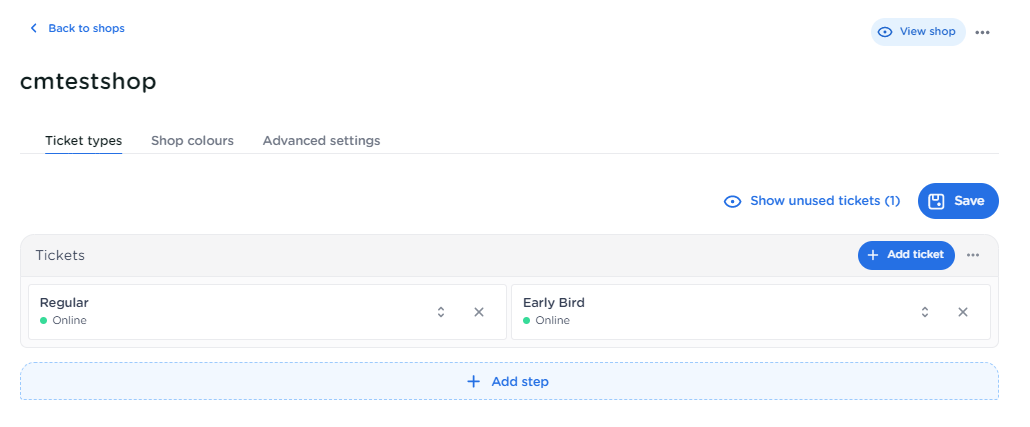
Task: Click the Early Bird green Online status dot
Action: pyautogui.click(x=527, y=321)
